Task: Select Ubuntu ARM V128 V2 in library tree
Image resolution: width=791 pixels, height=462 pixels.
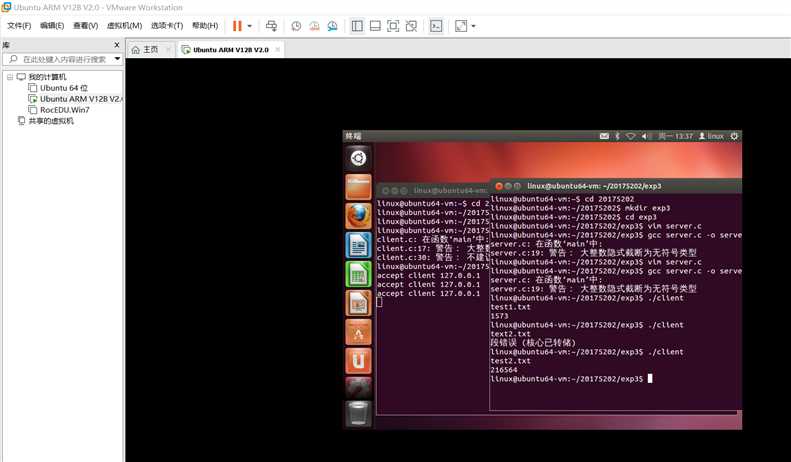Action: [81, 99]
